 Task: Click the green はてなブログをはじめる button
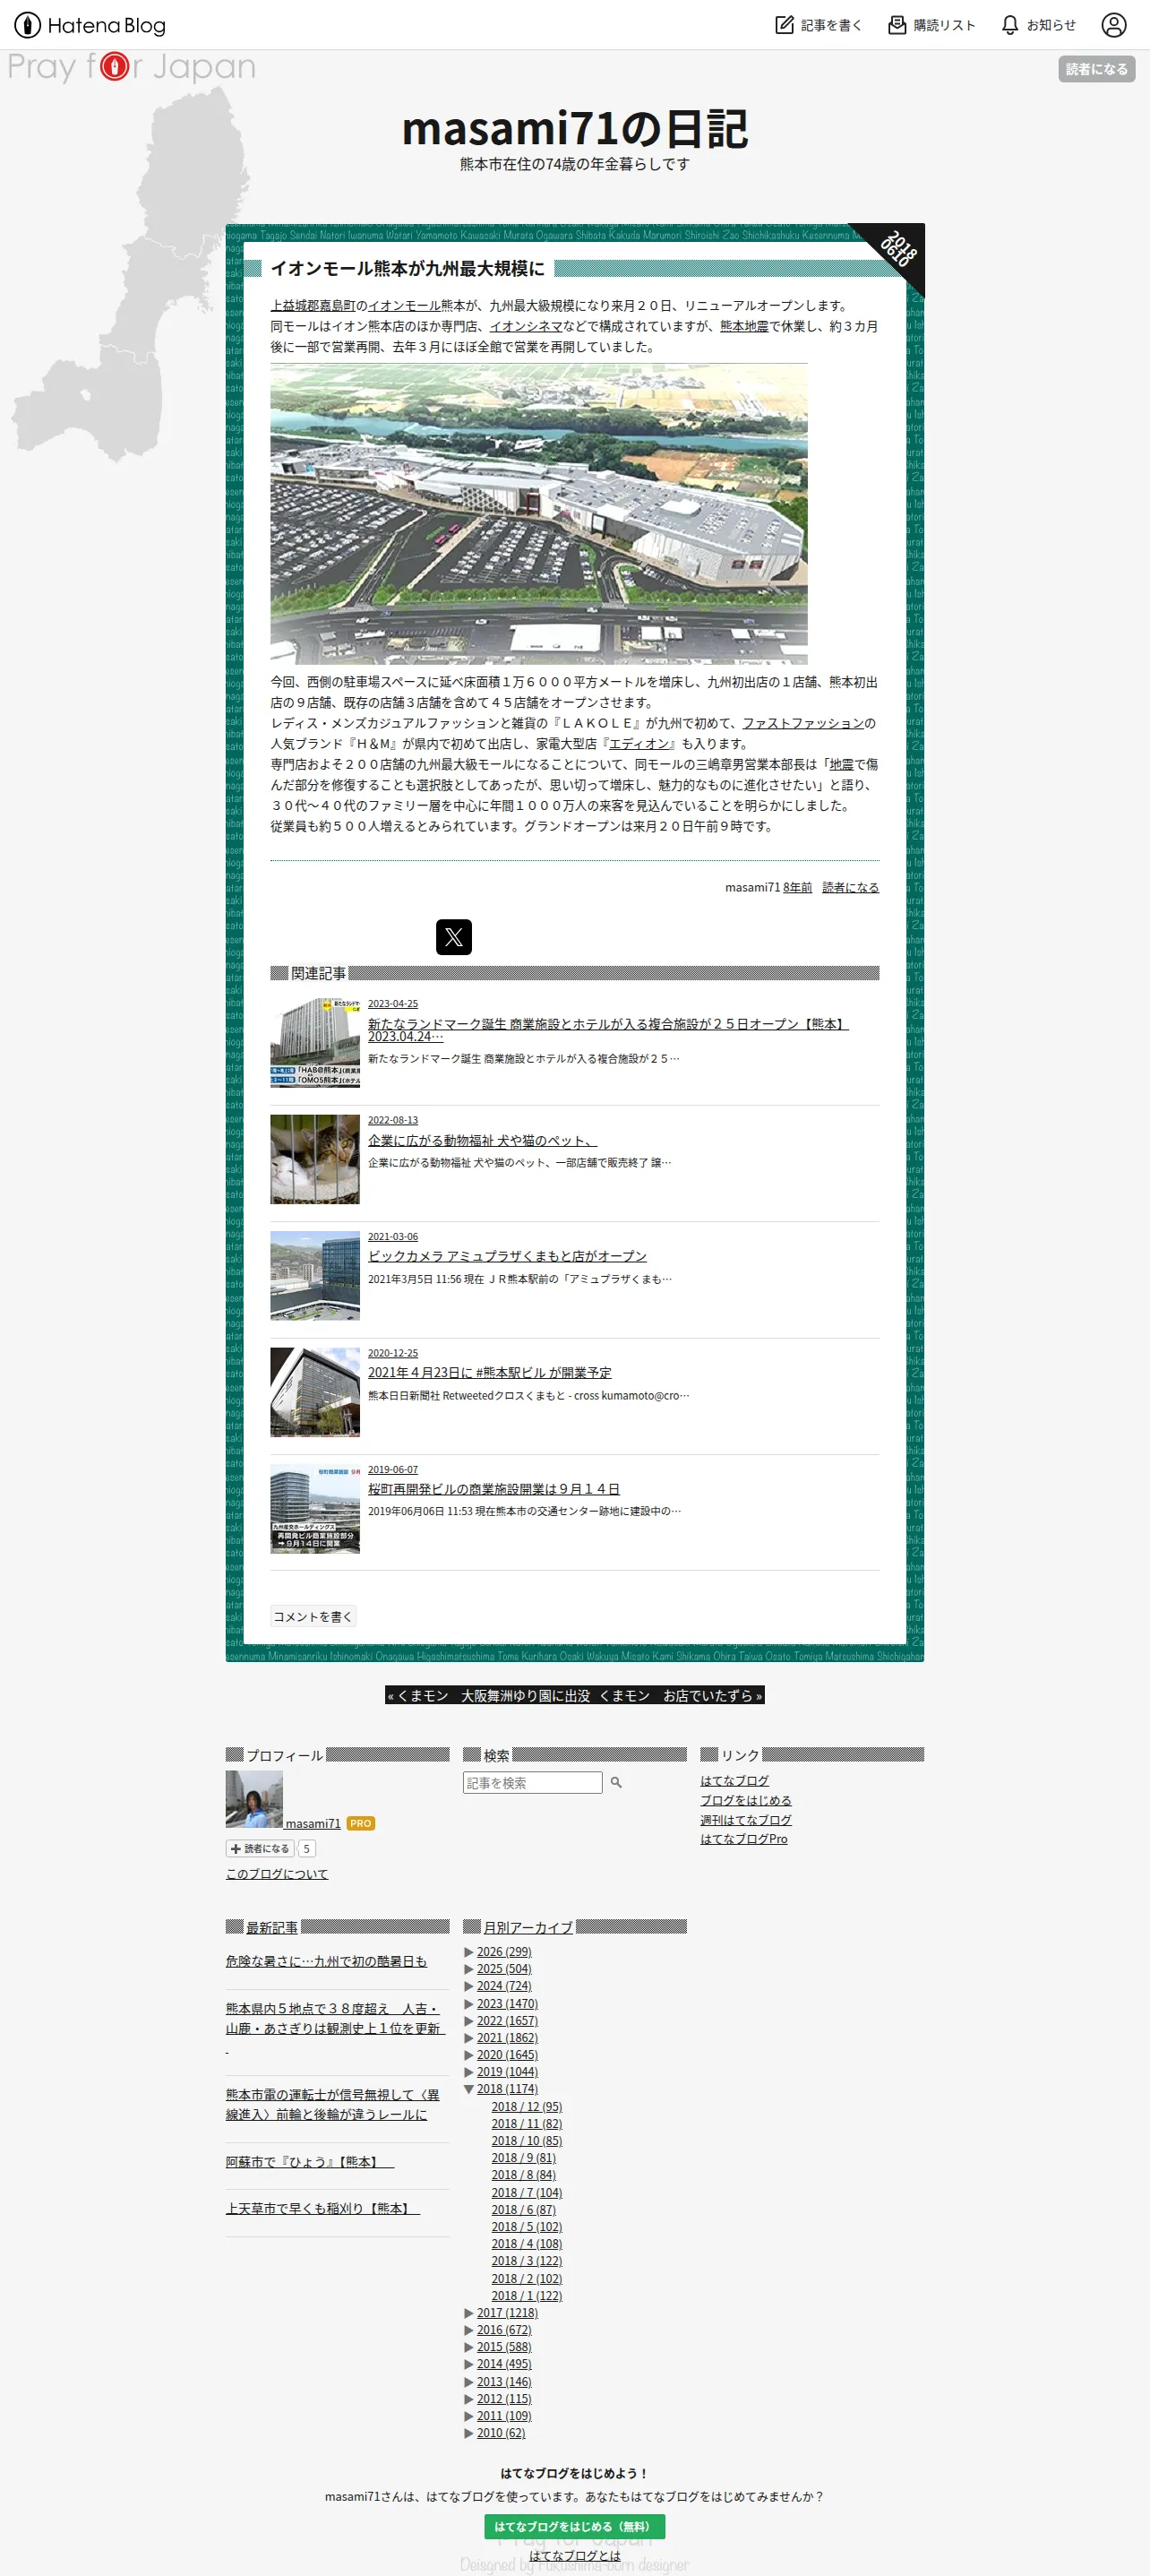click(574, 2526)
